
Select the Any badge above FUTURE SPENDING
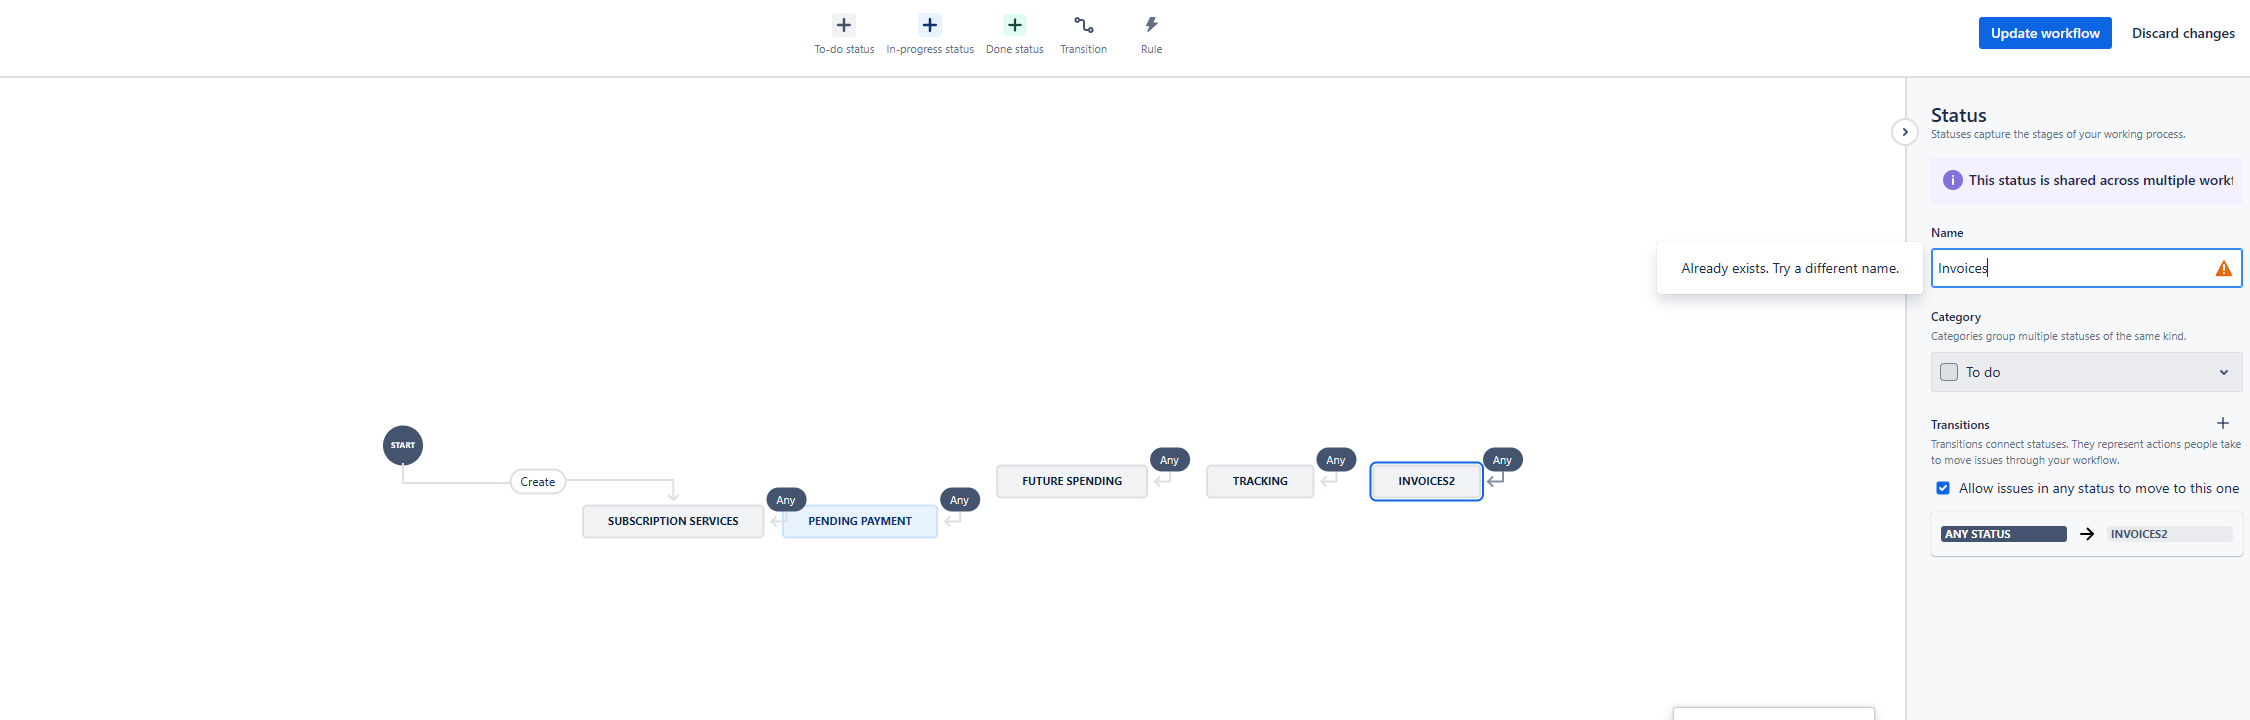click(1170, 460)
